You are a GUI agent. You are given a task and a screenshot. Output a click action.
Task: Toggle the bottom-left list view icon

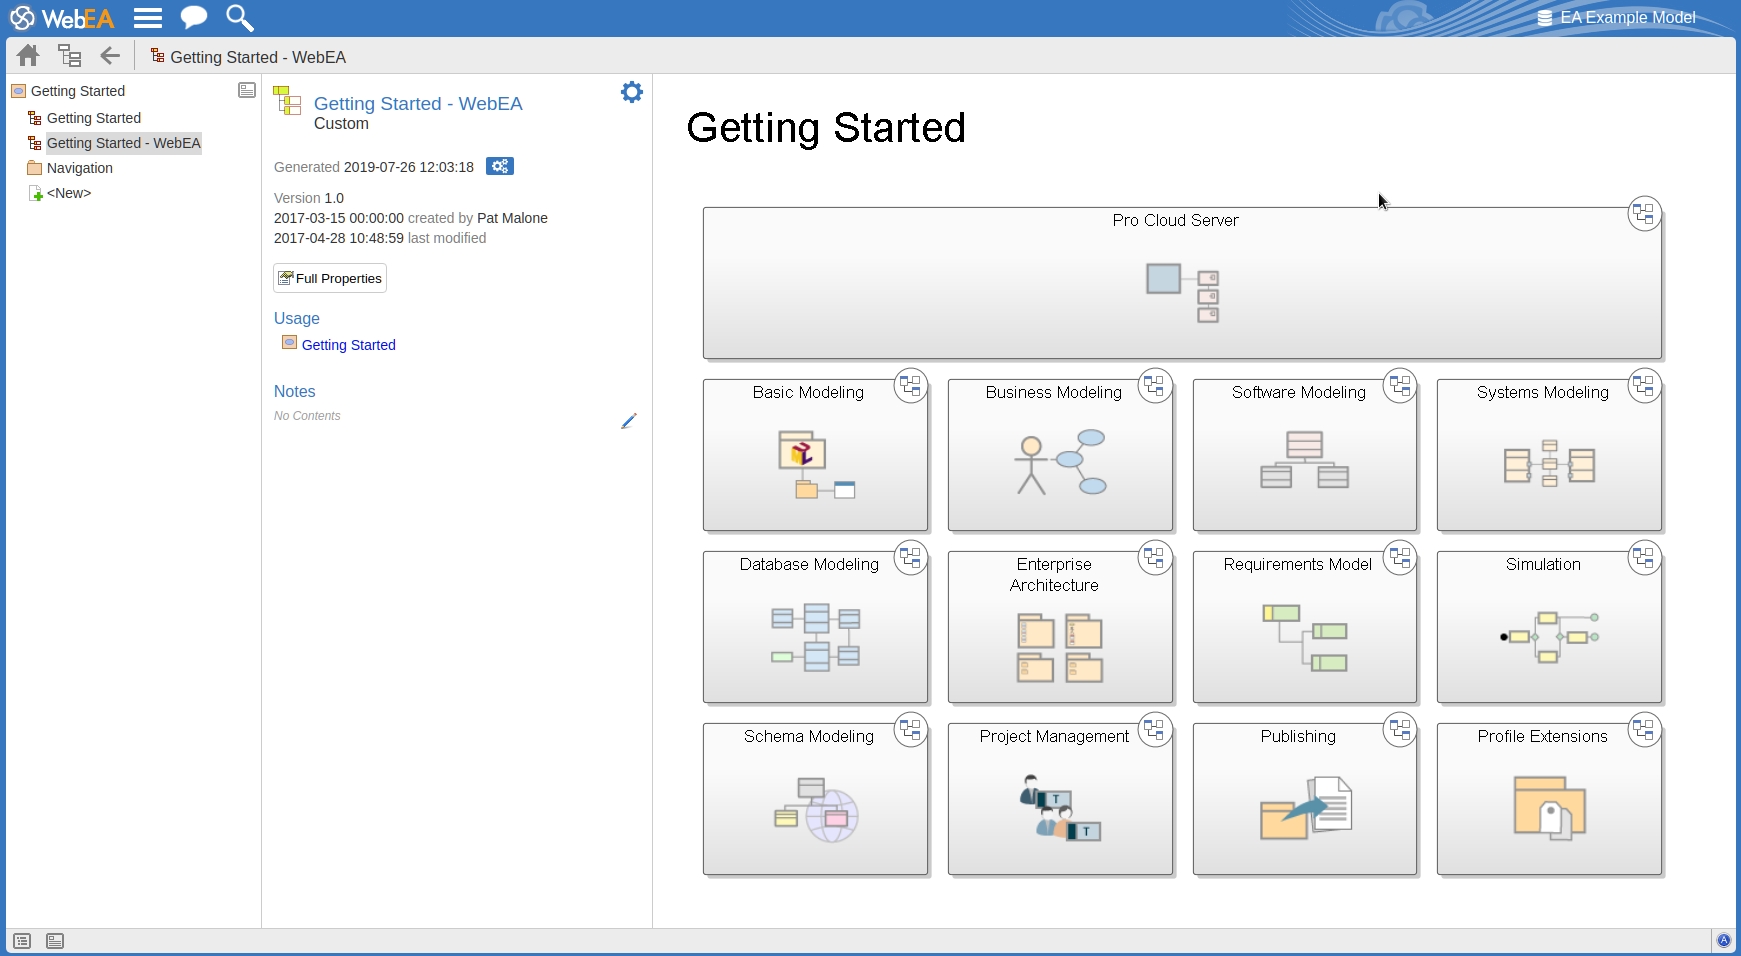[22, 941]
